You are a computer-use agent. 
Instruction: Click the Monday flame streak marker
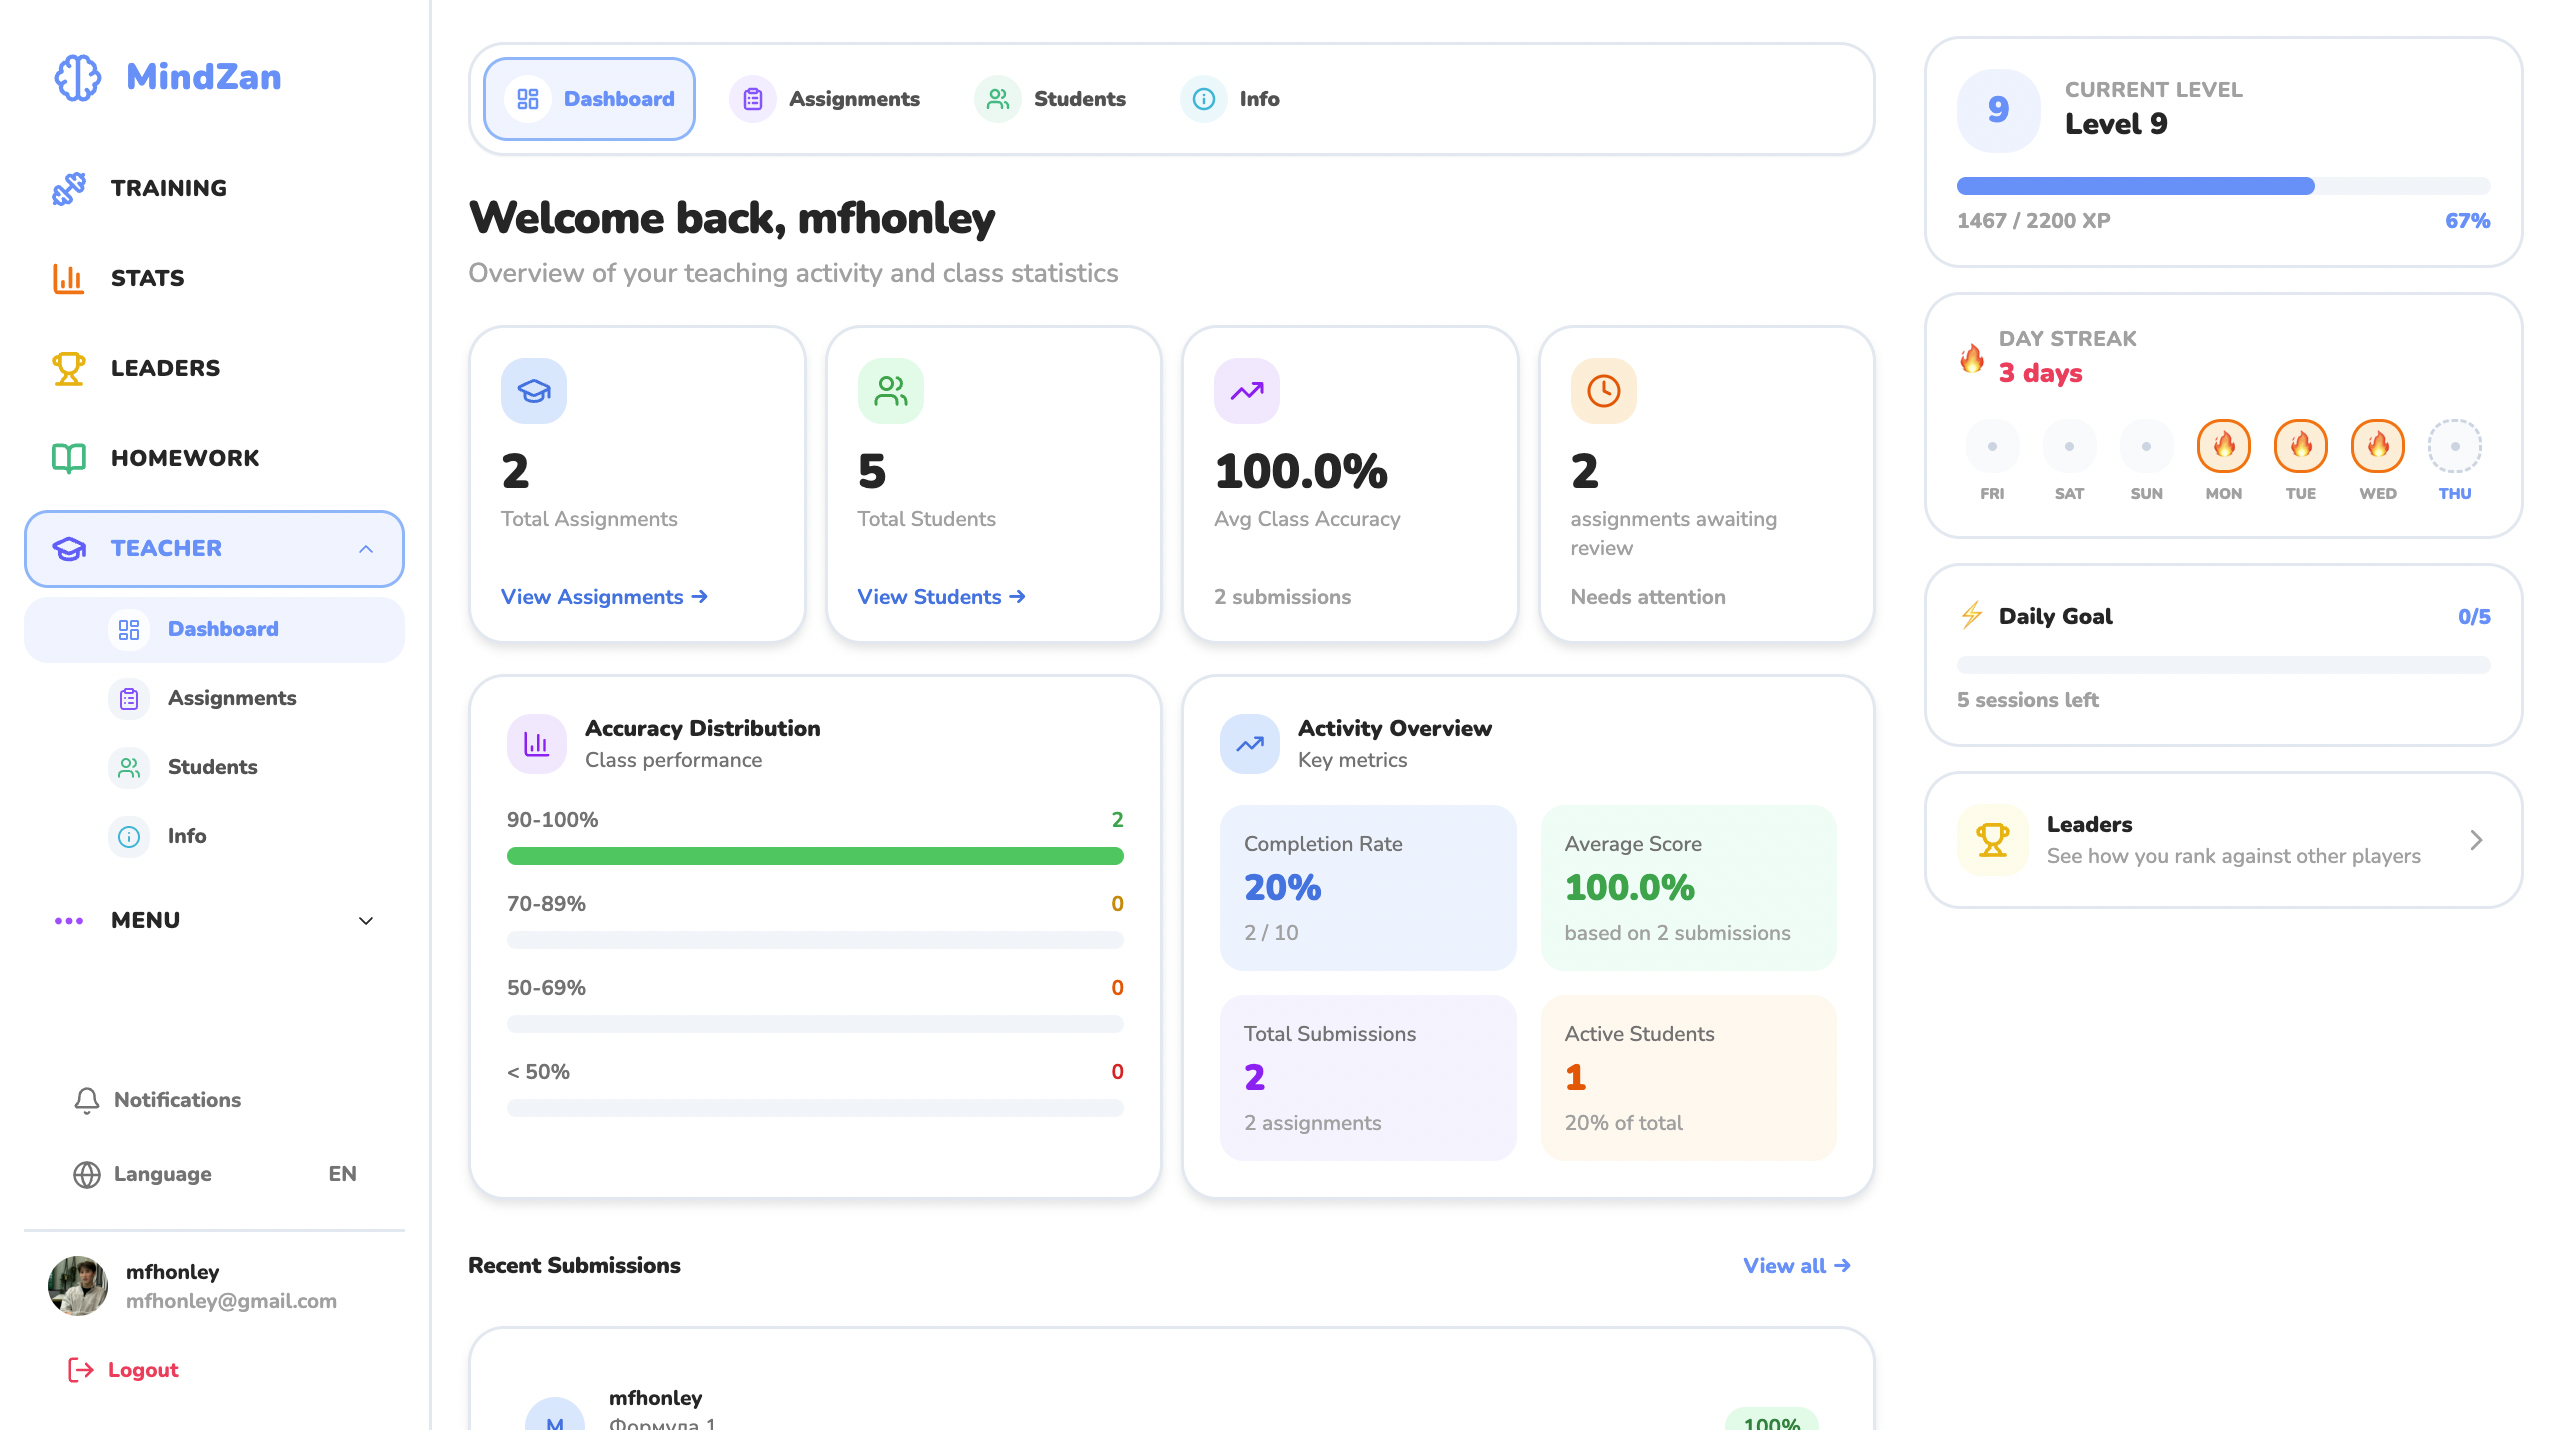pyautogui.click(x=2223, y=447)
